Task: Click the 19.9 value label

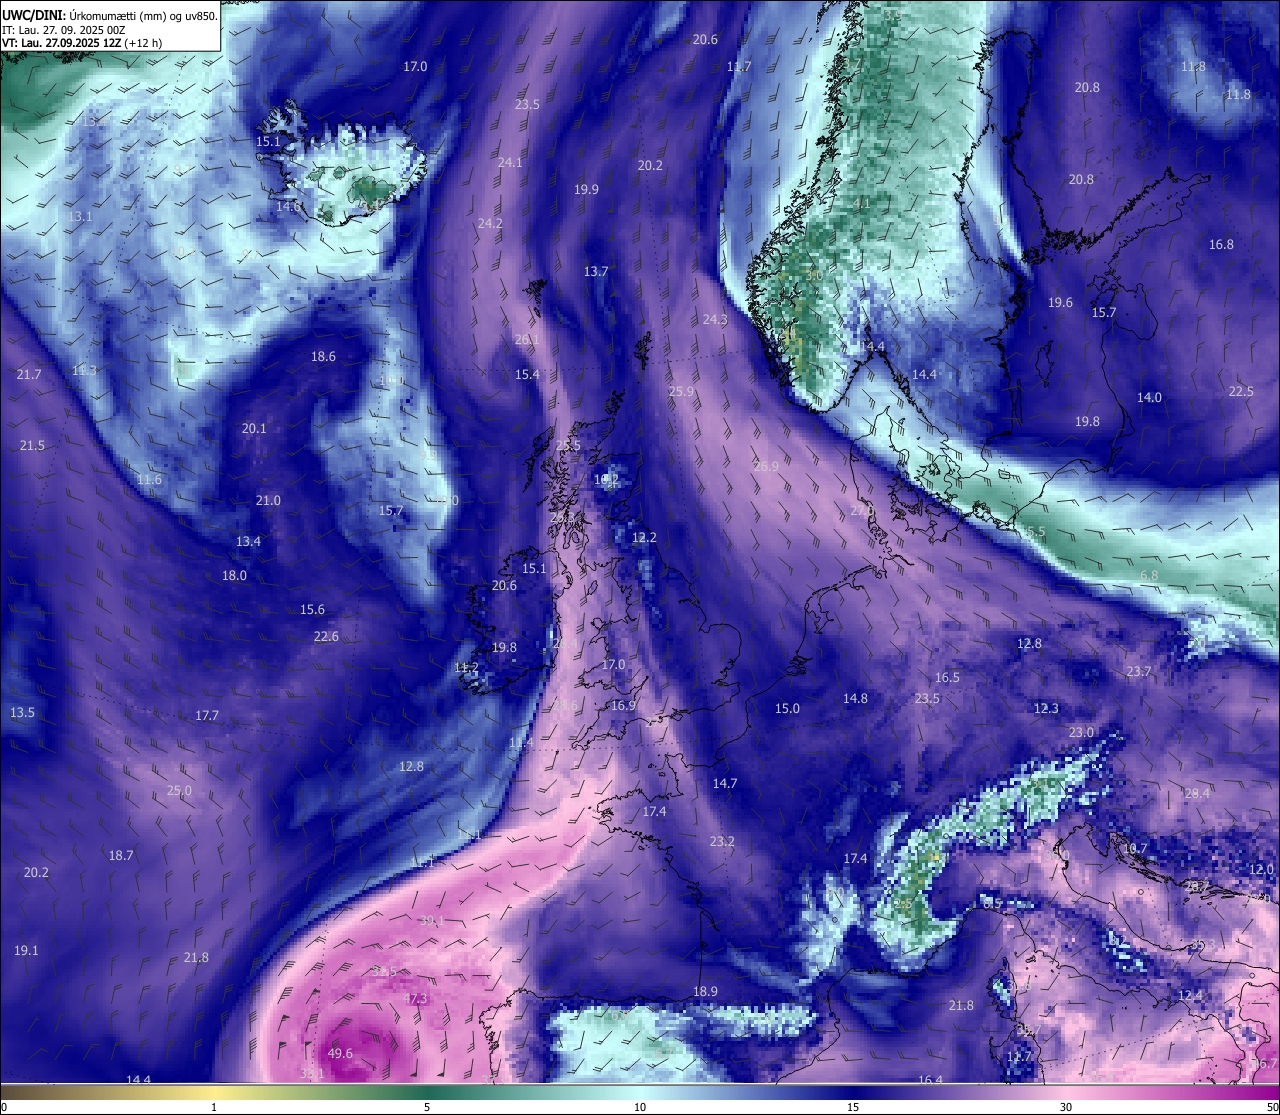Action: [x=586, y=189]
